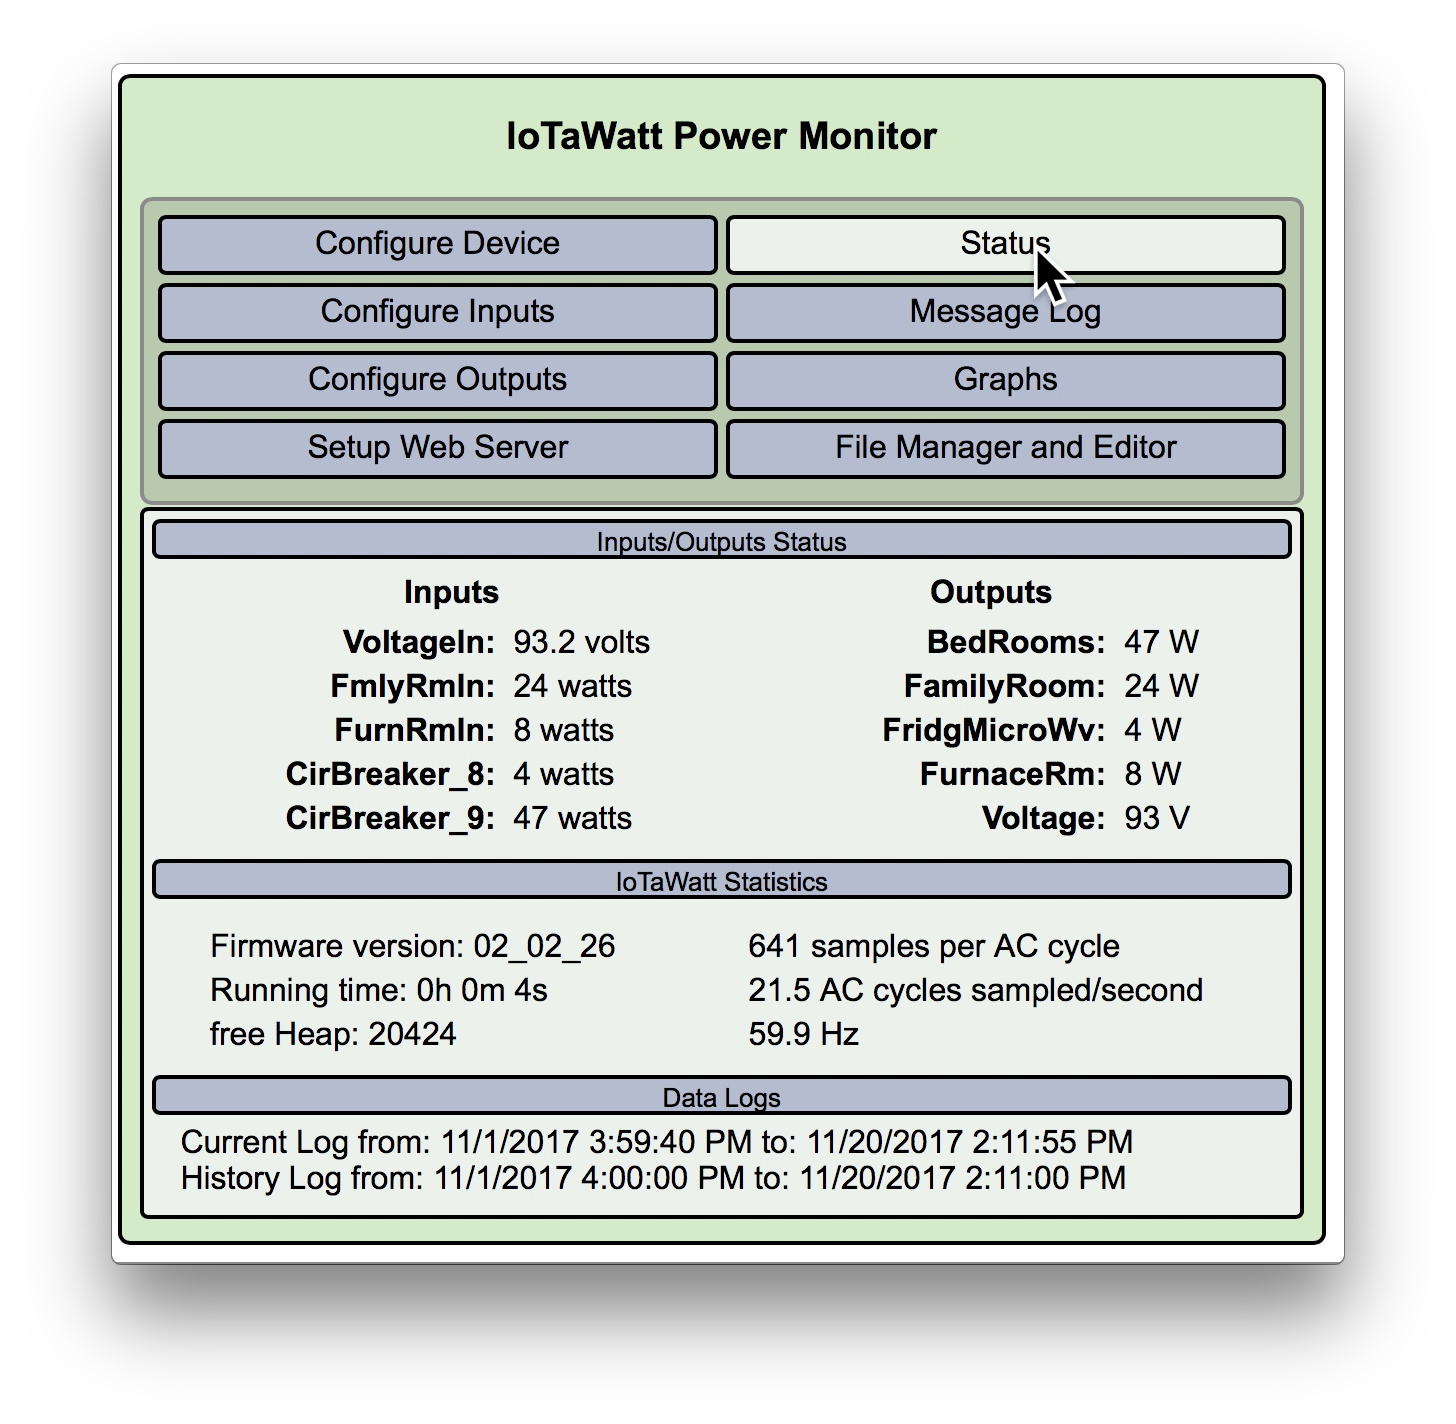Click the Configure Inputs button
Screen dimensions: 1456x1424
tap(438, 312)
